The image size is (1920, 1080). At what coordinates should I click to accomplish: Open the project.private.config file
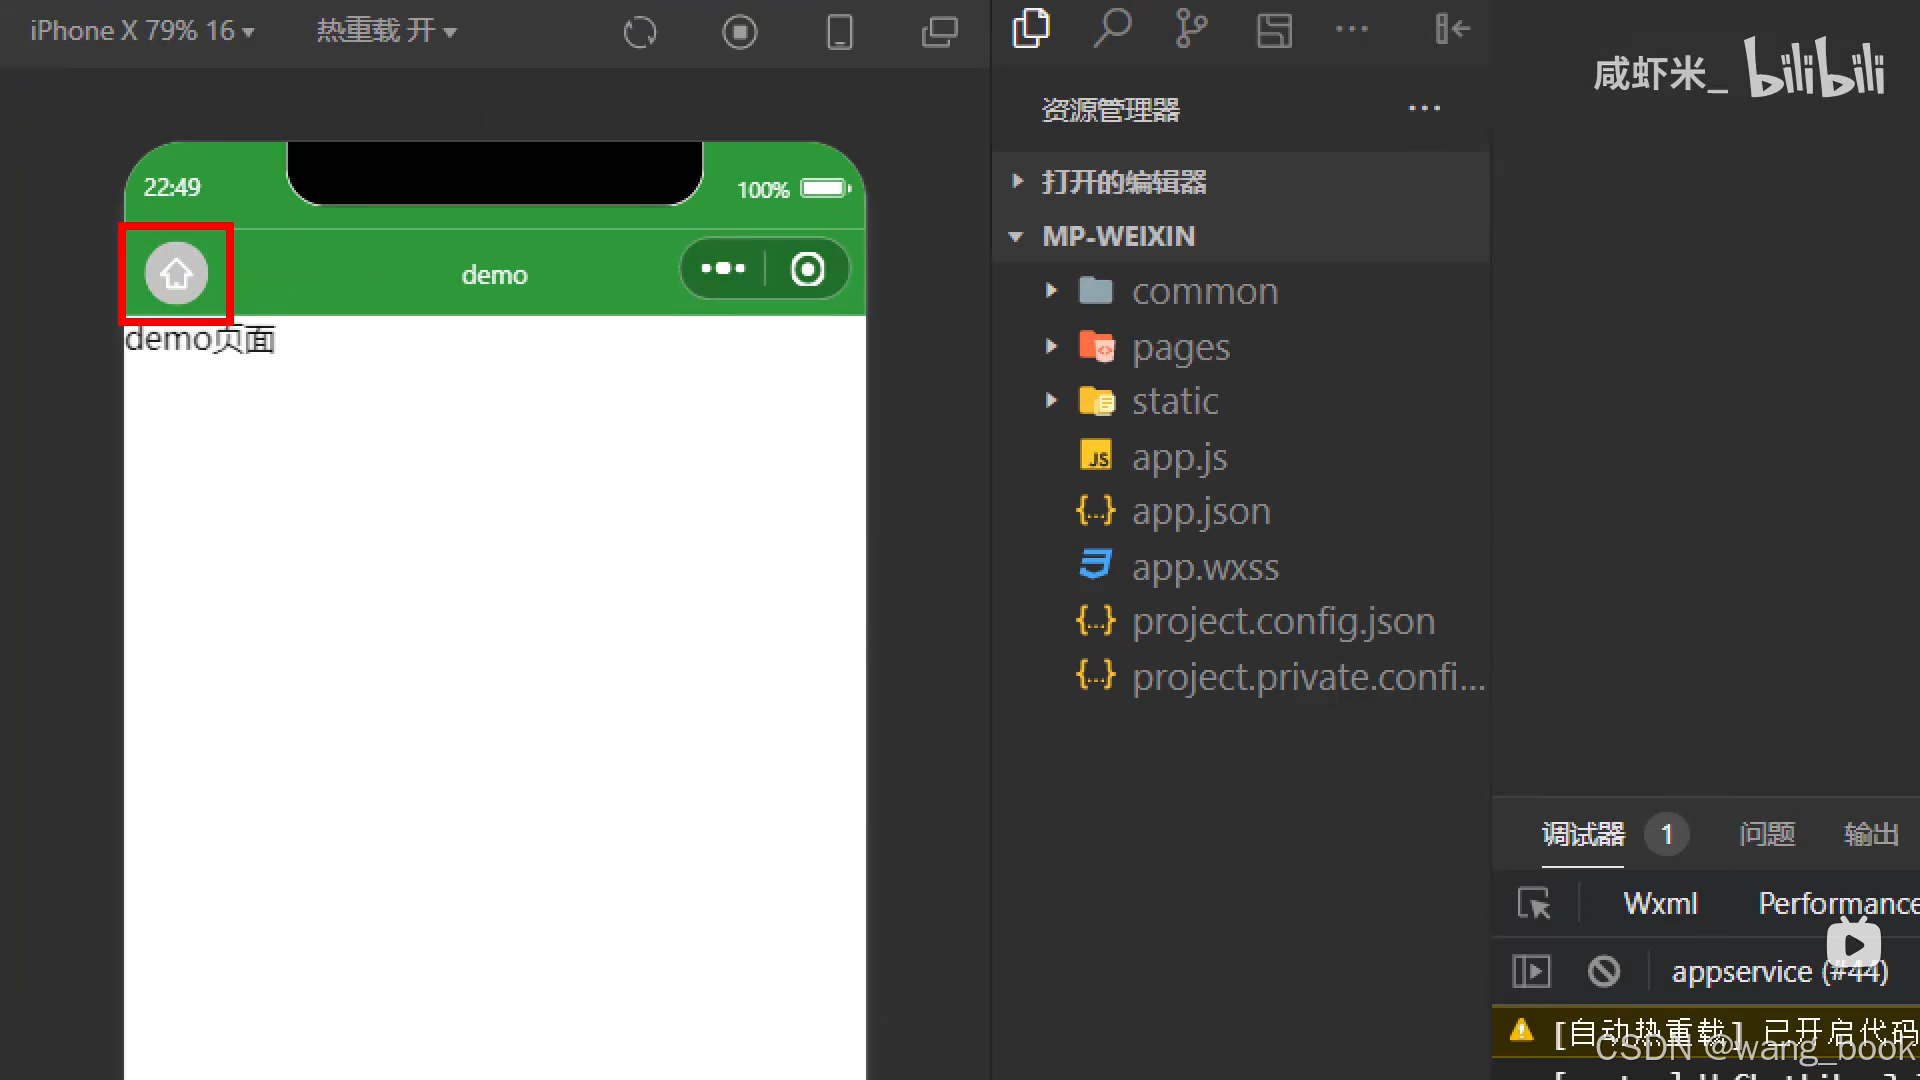coord(1240,677)
